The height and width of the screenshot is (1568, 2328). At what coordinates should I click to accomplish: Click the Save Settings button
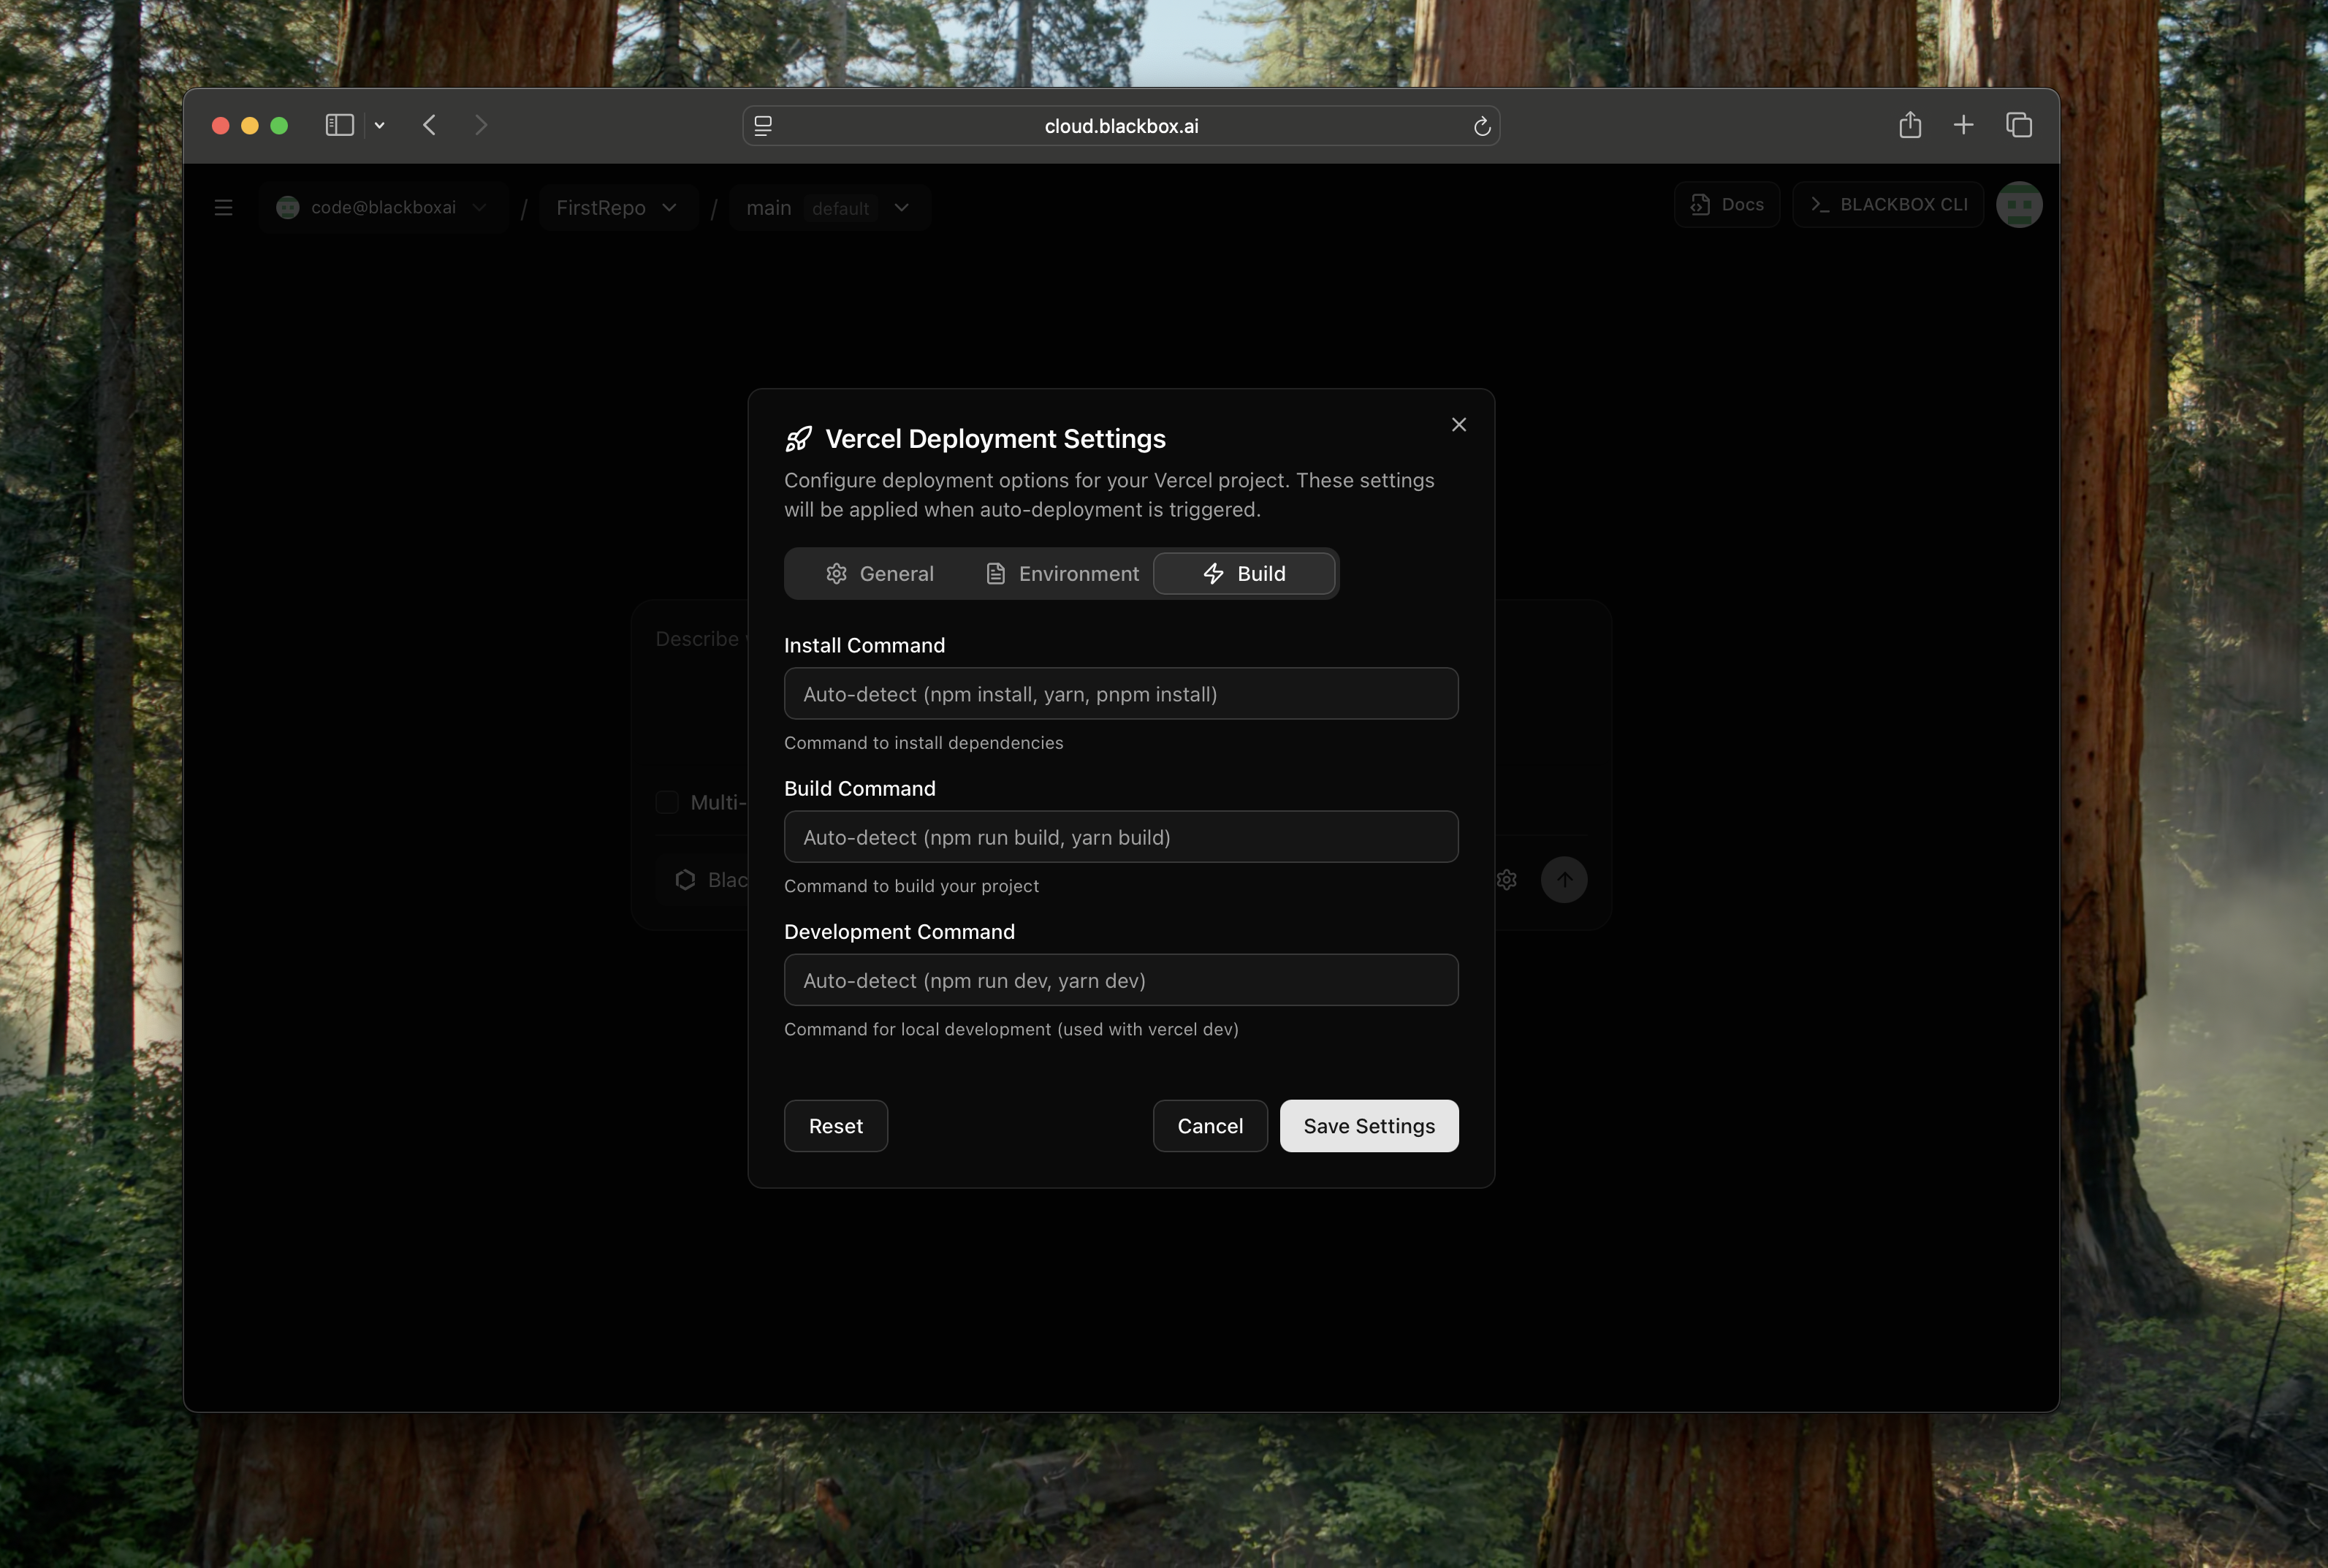(x=1368, y=1126)
